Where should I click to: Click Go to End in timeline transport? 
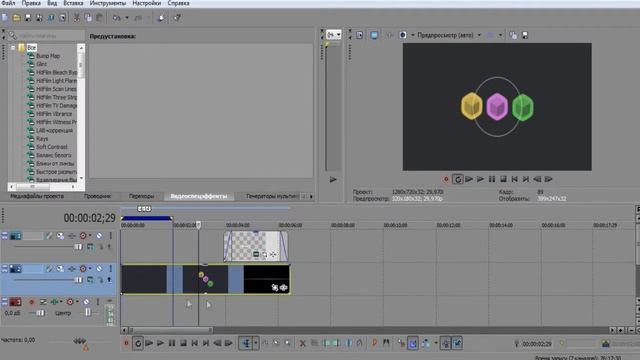(206, 343)
